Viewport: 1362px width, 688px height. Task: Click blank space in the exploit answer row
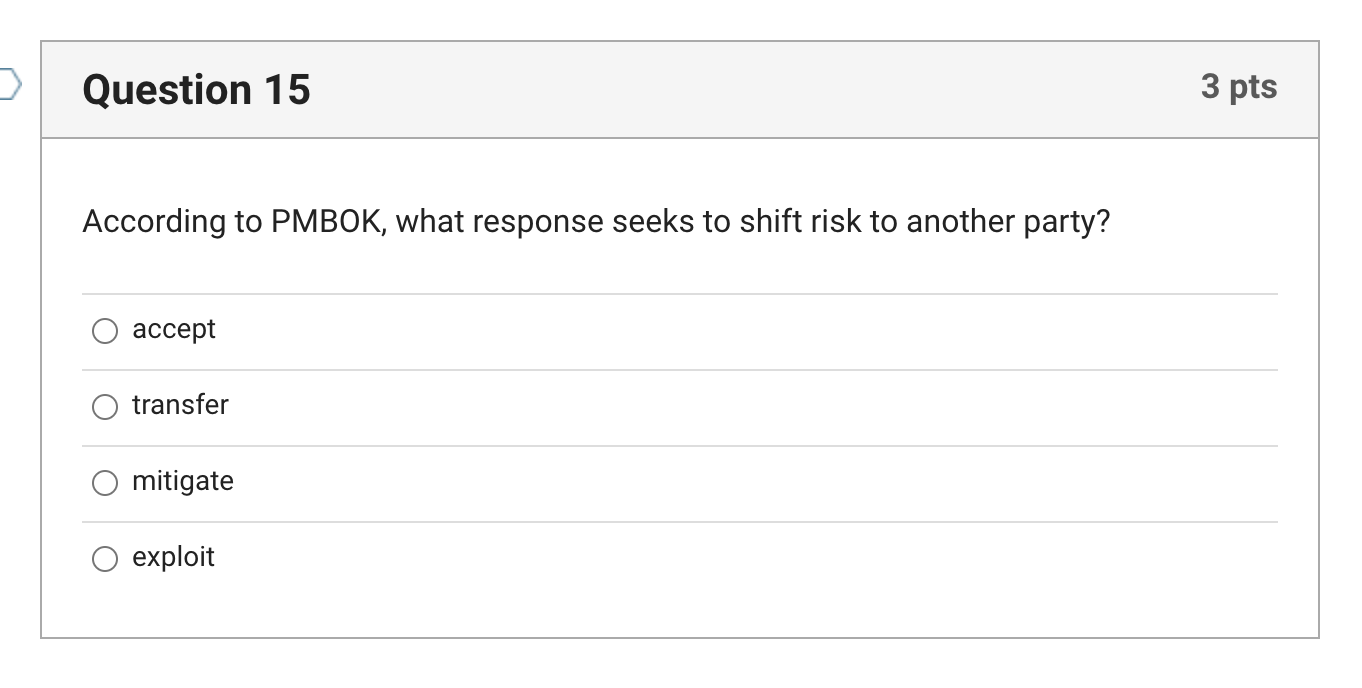pyautogui.click(x=700, y=558)
